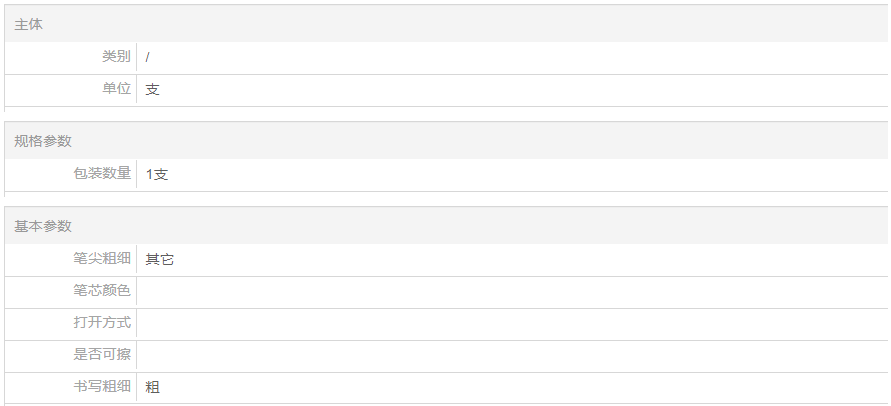Click the 支 value beside 单位
The height and width of the screenshot is (406, 891).
(152, 89)
